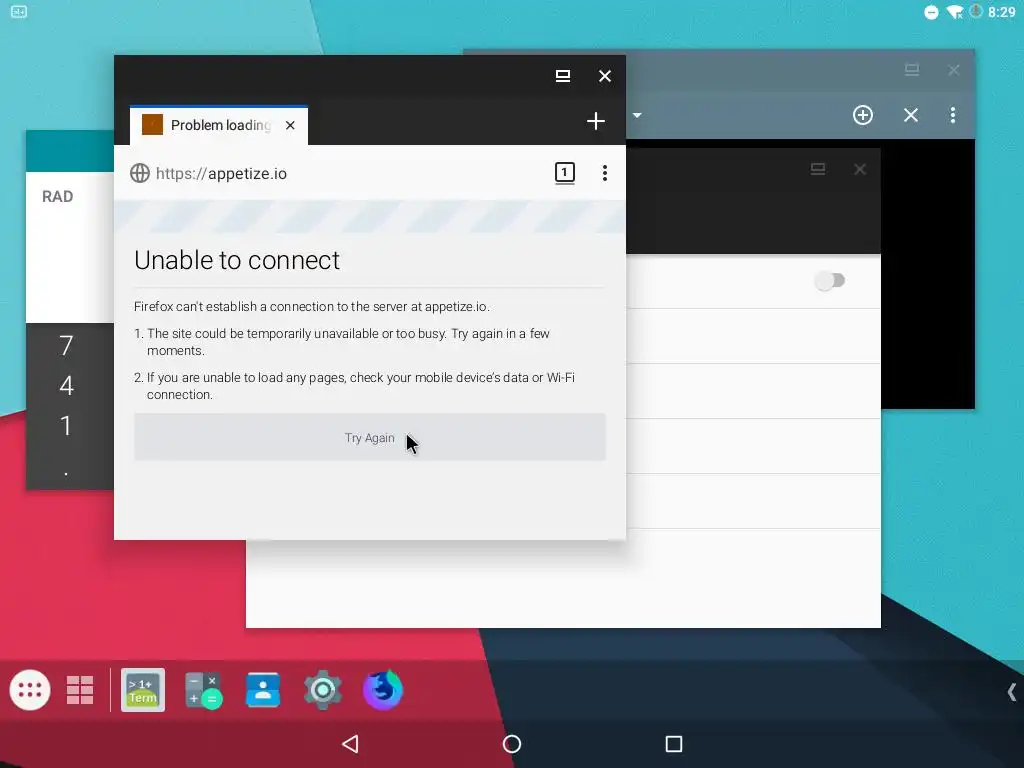Click the red grid icon in taskbar
The height and width of the screenshot is (768, 1024).
point(80,690)
